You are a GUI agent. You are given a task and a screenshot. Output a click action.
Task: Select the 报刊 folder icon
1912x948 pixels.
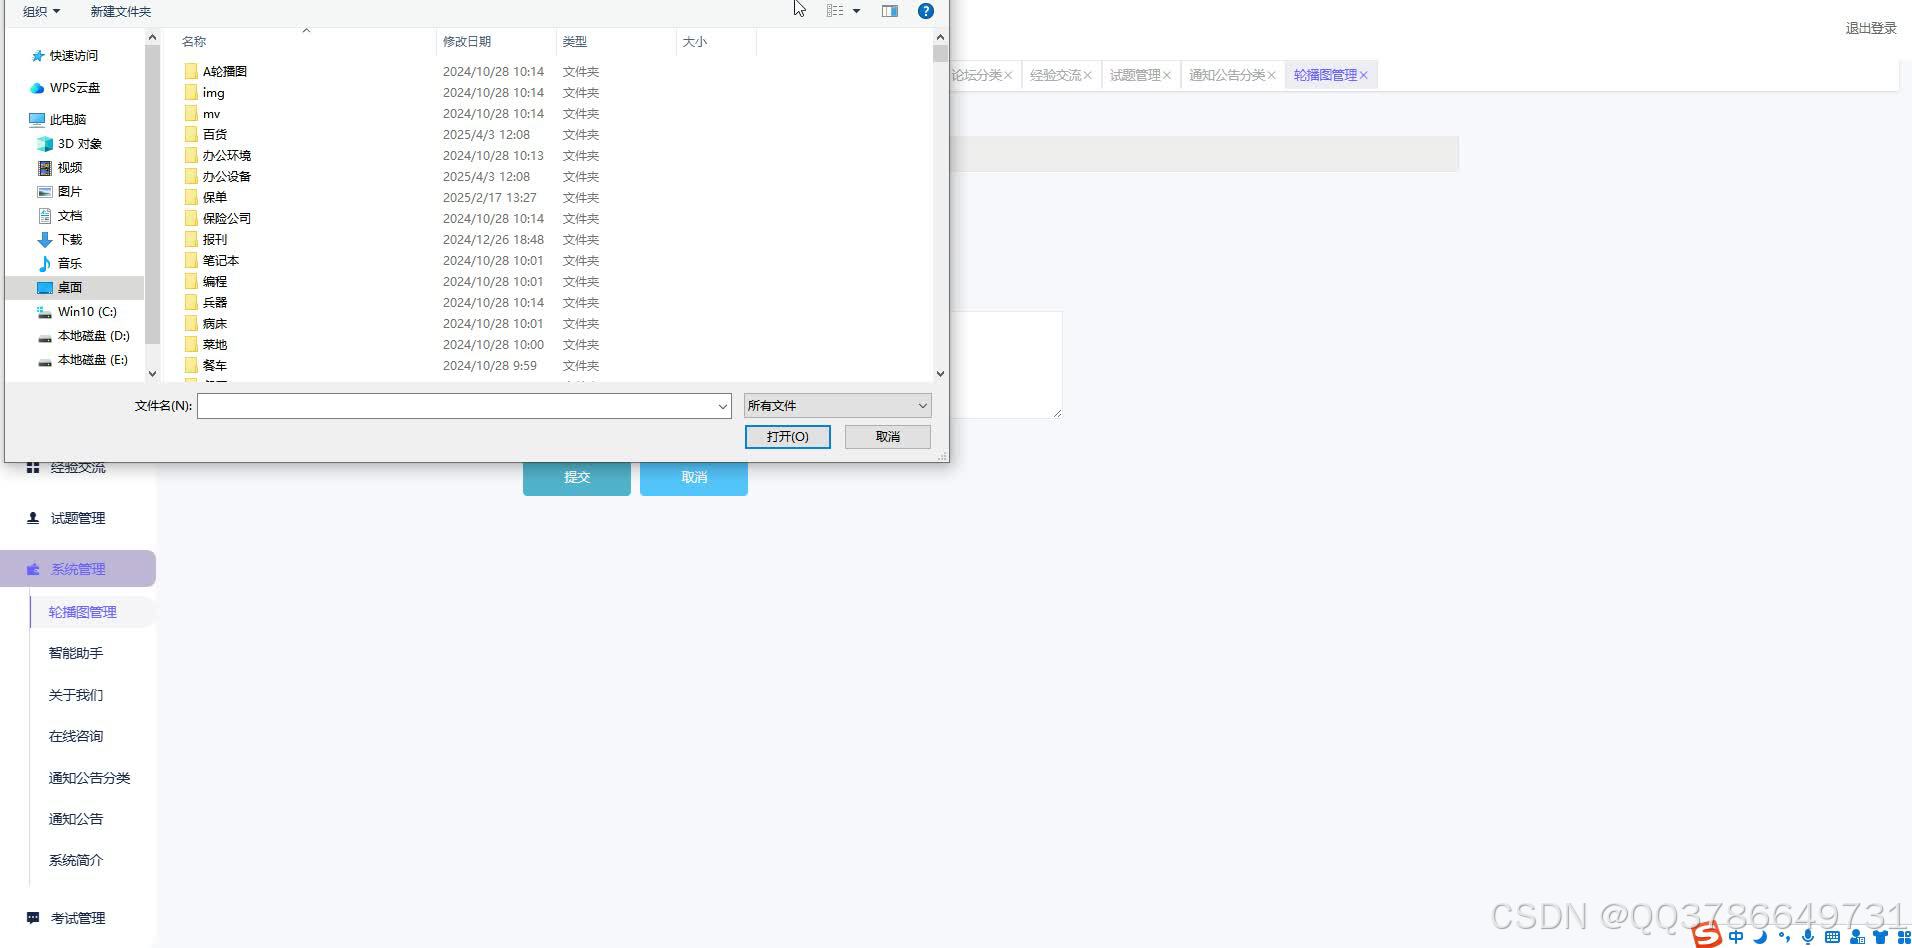coord(191,239)
